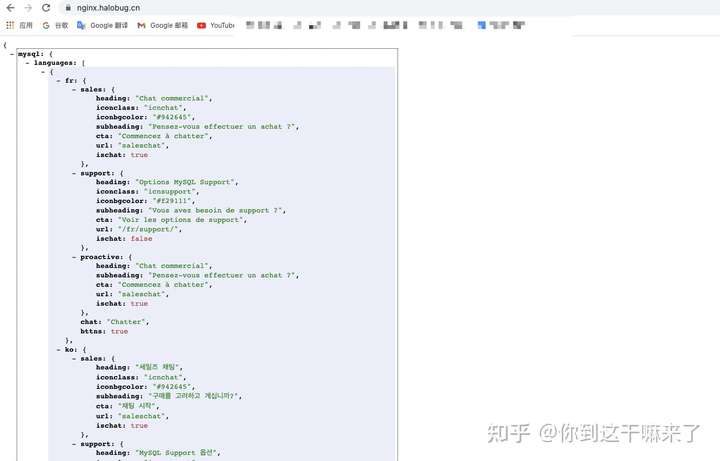Click the proactive "saleschat" url value
This screenshot has height=461, width=720.
(142, 294)
